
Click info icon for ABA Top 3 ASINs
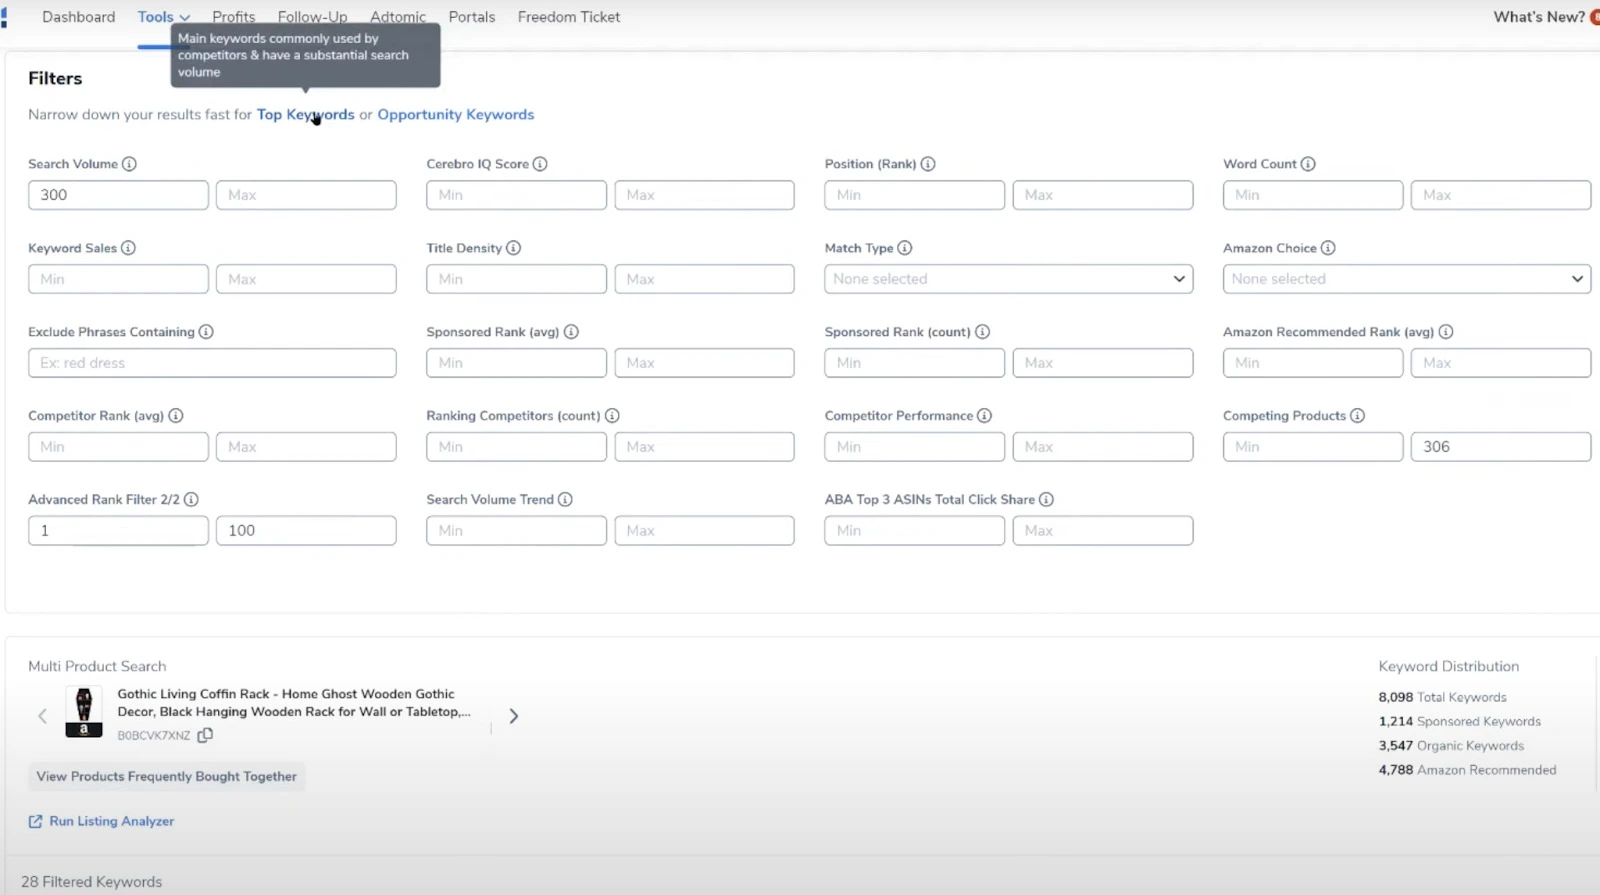(1046, 500)
